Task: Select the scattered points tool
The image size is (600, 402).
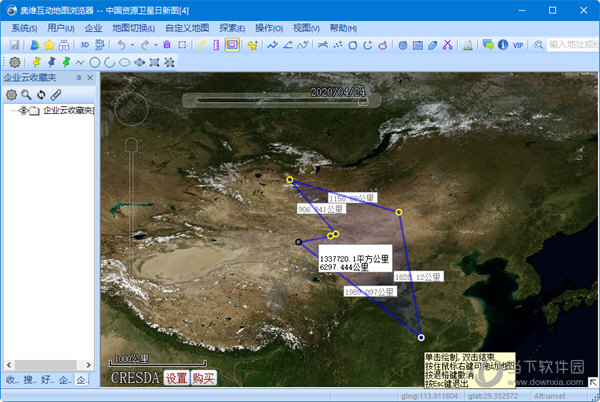Action: 338,45
